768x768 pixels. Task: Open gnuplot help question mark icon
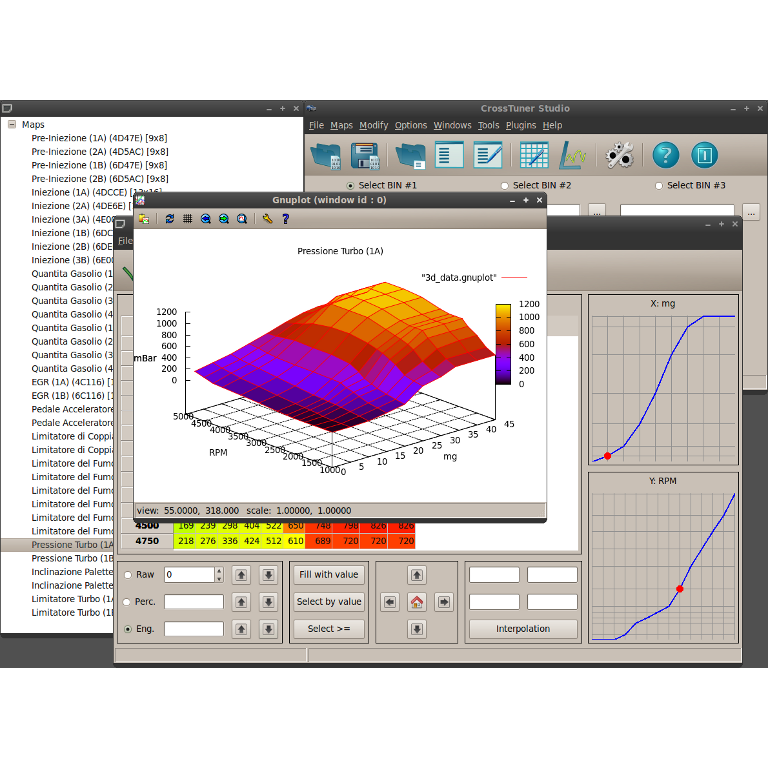(x=286, y=219)
